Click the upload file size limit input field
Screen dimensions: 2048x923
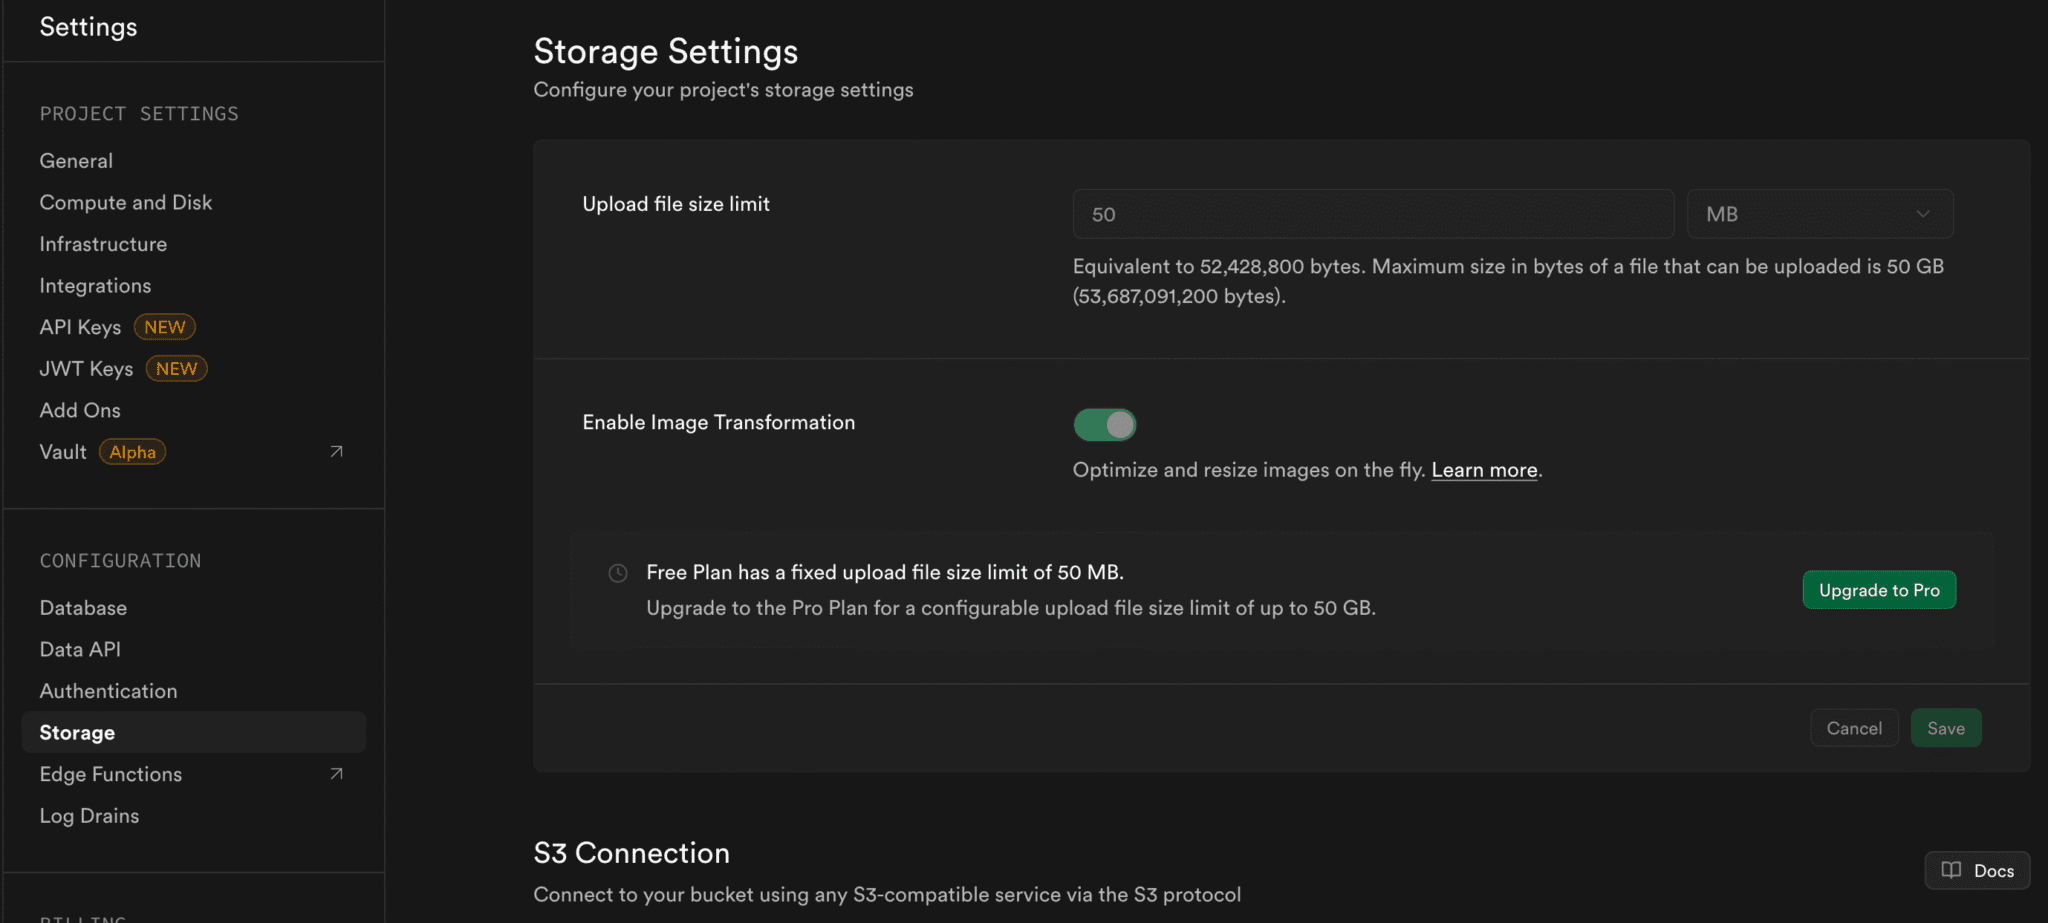[1373, 214]
